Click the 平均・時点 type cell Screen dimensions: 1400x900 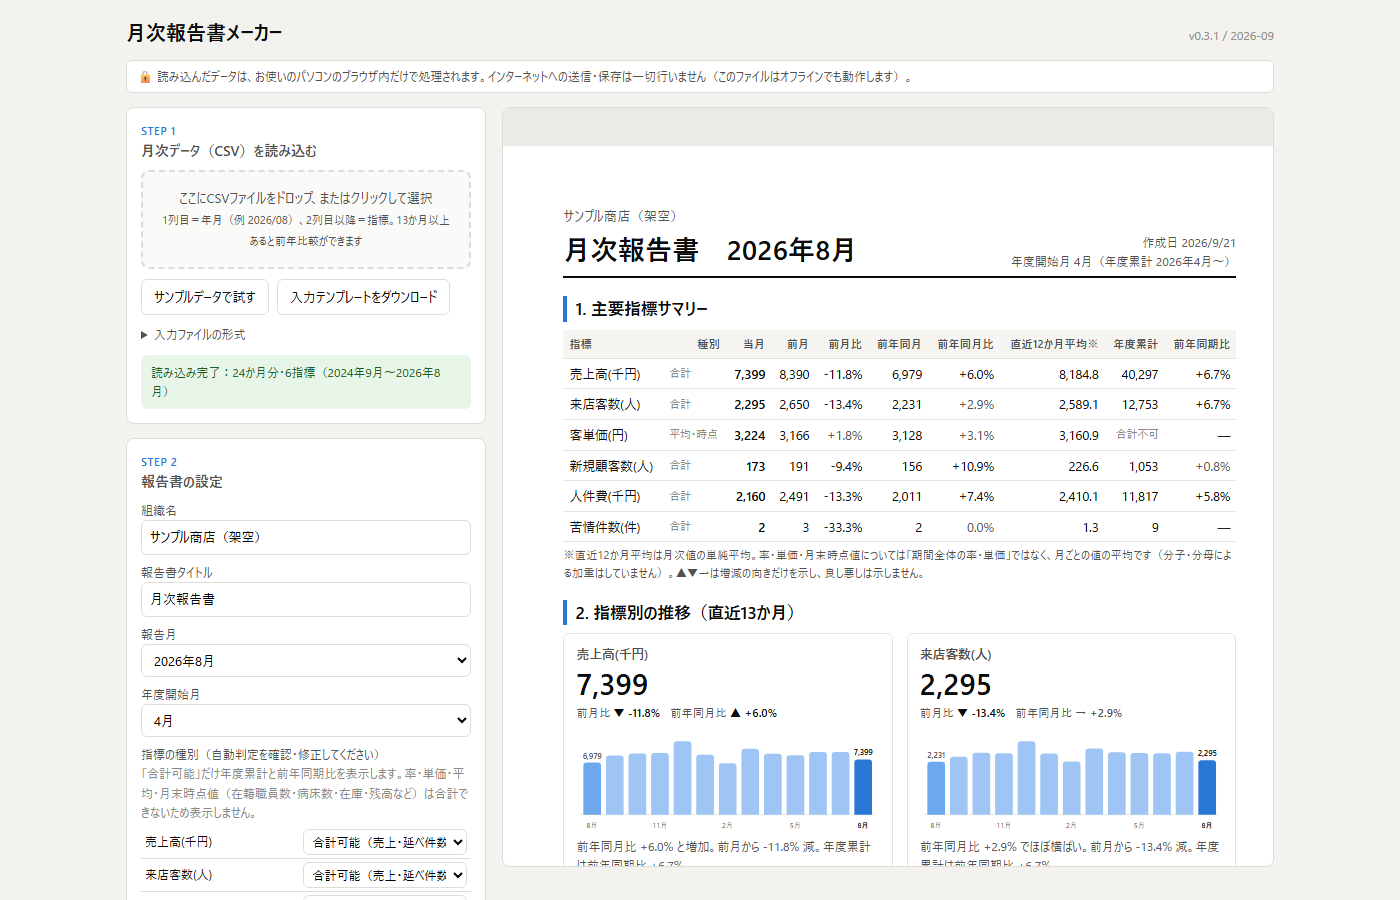click(693, 434)
